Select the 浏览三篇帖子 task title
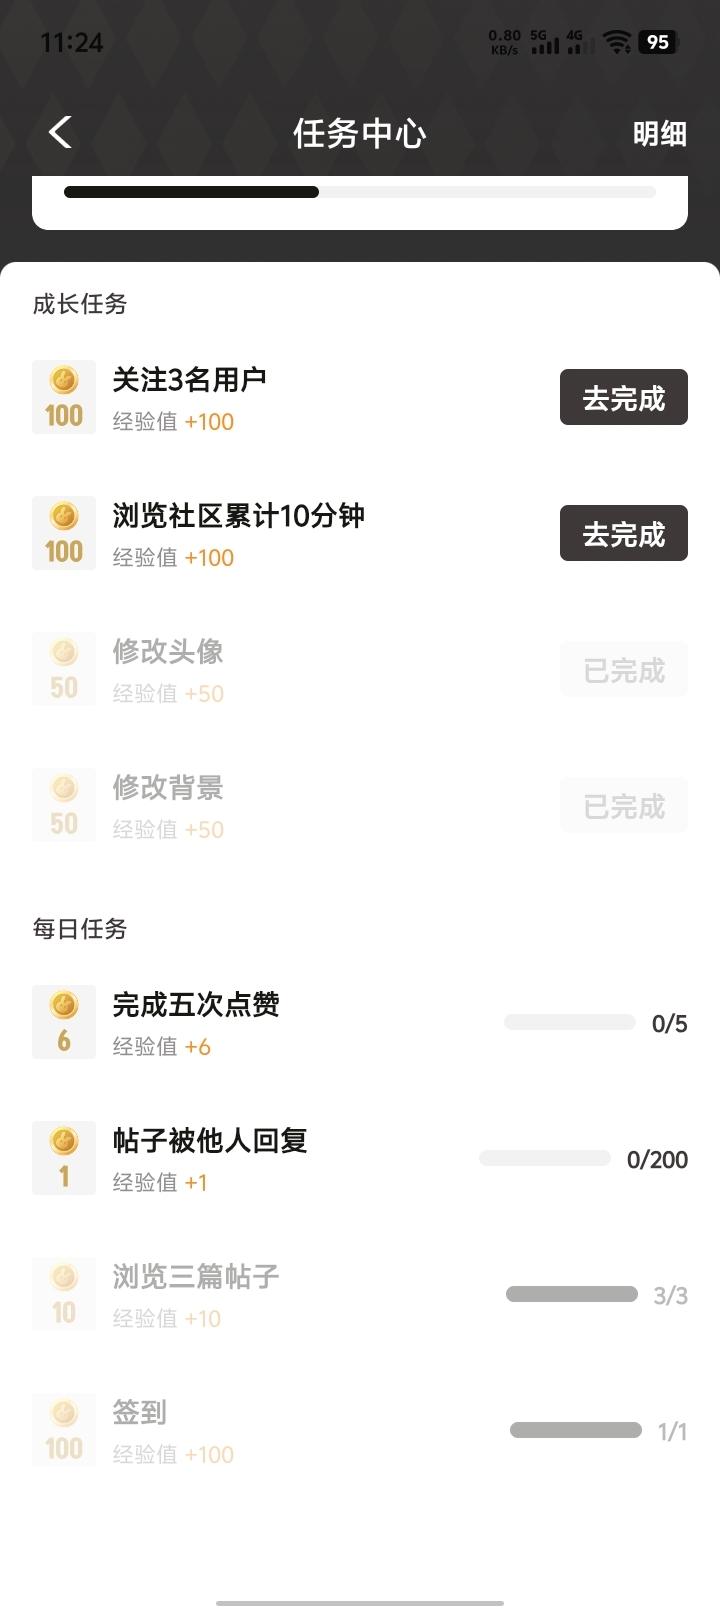The height and width of the screenshot is (1608, 720). (195, 1276)
